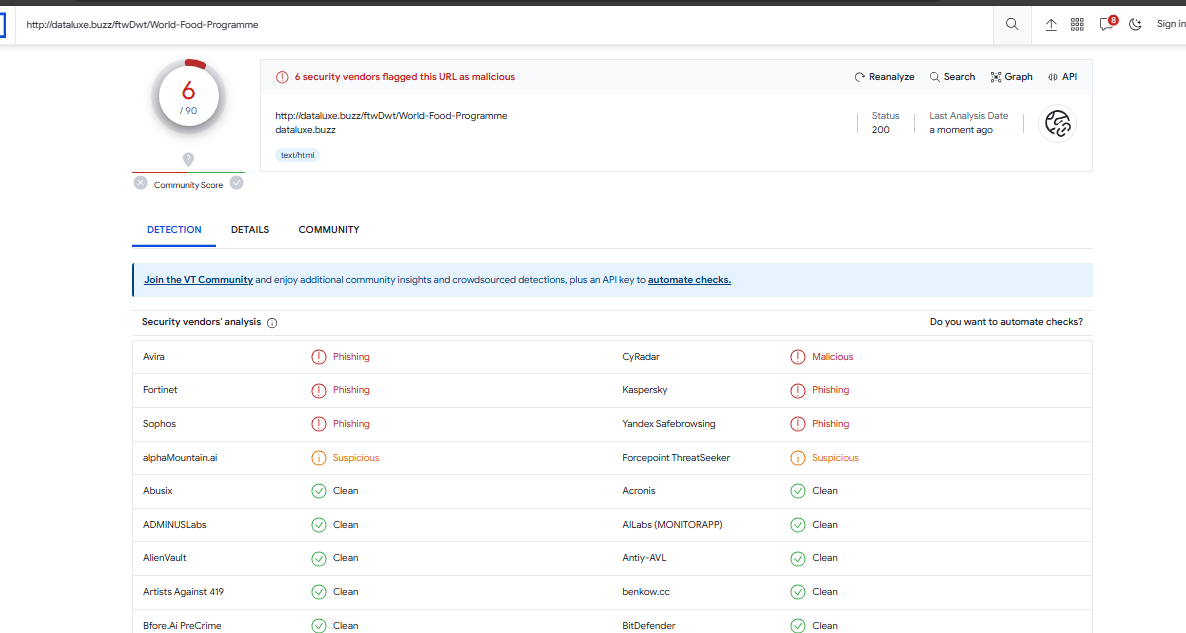Click the Reanalyze button
1186x633 pixels.
884,77
